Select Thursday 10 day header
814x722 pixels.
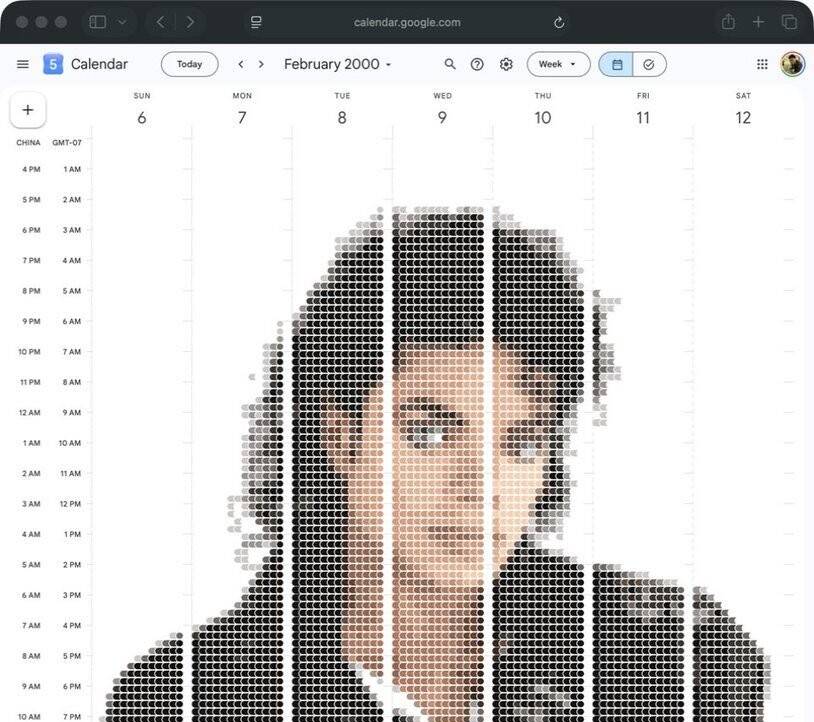543,110
